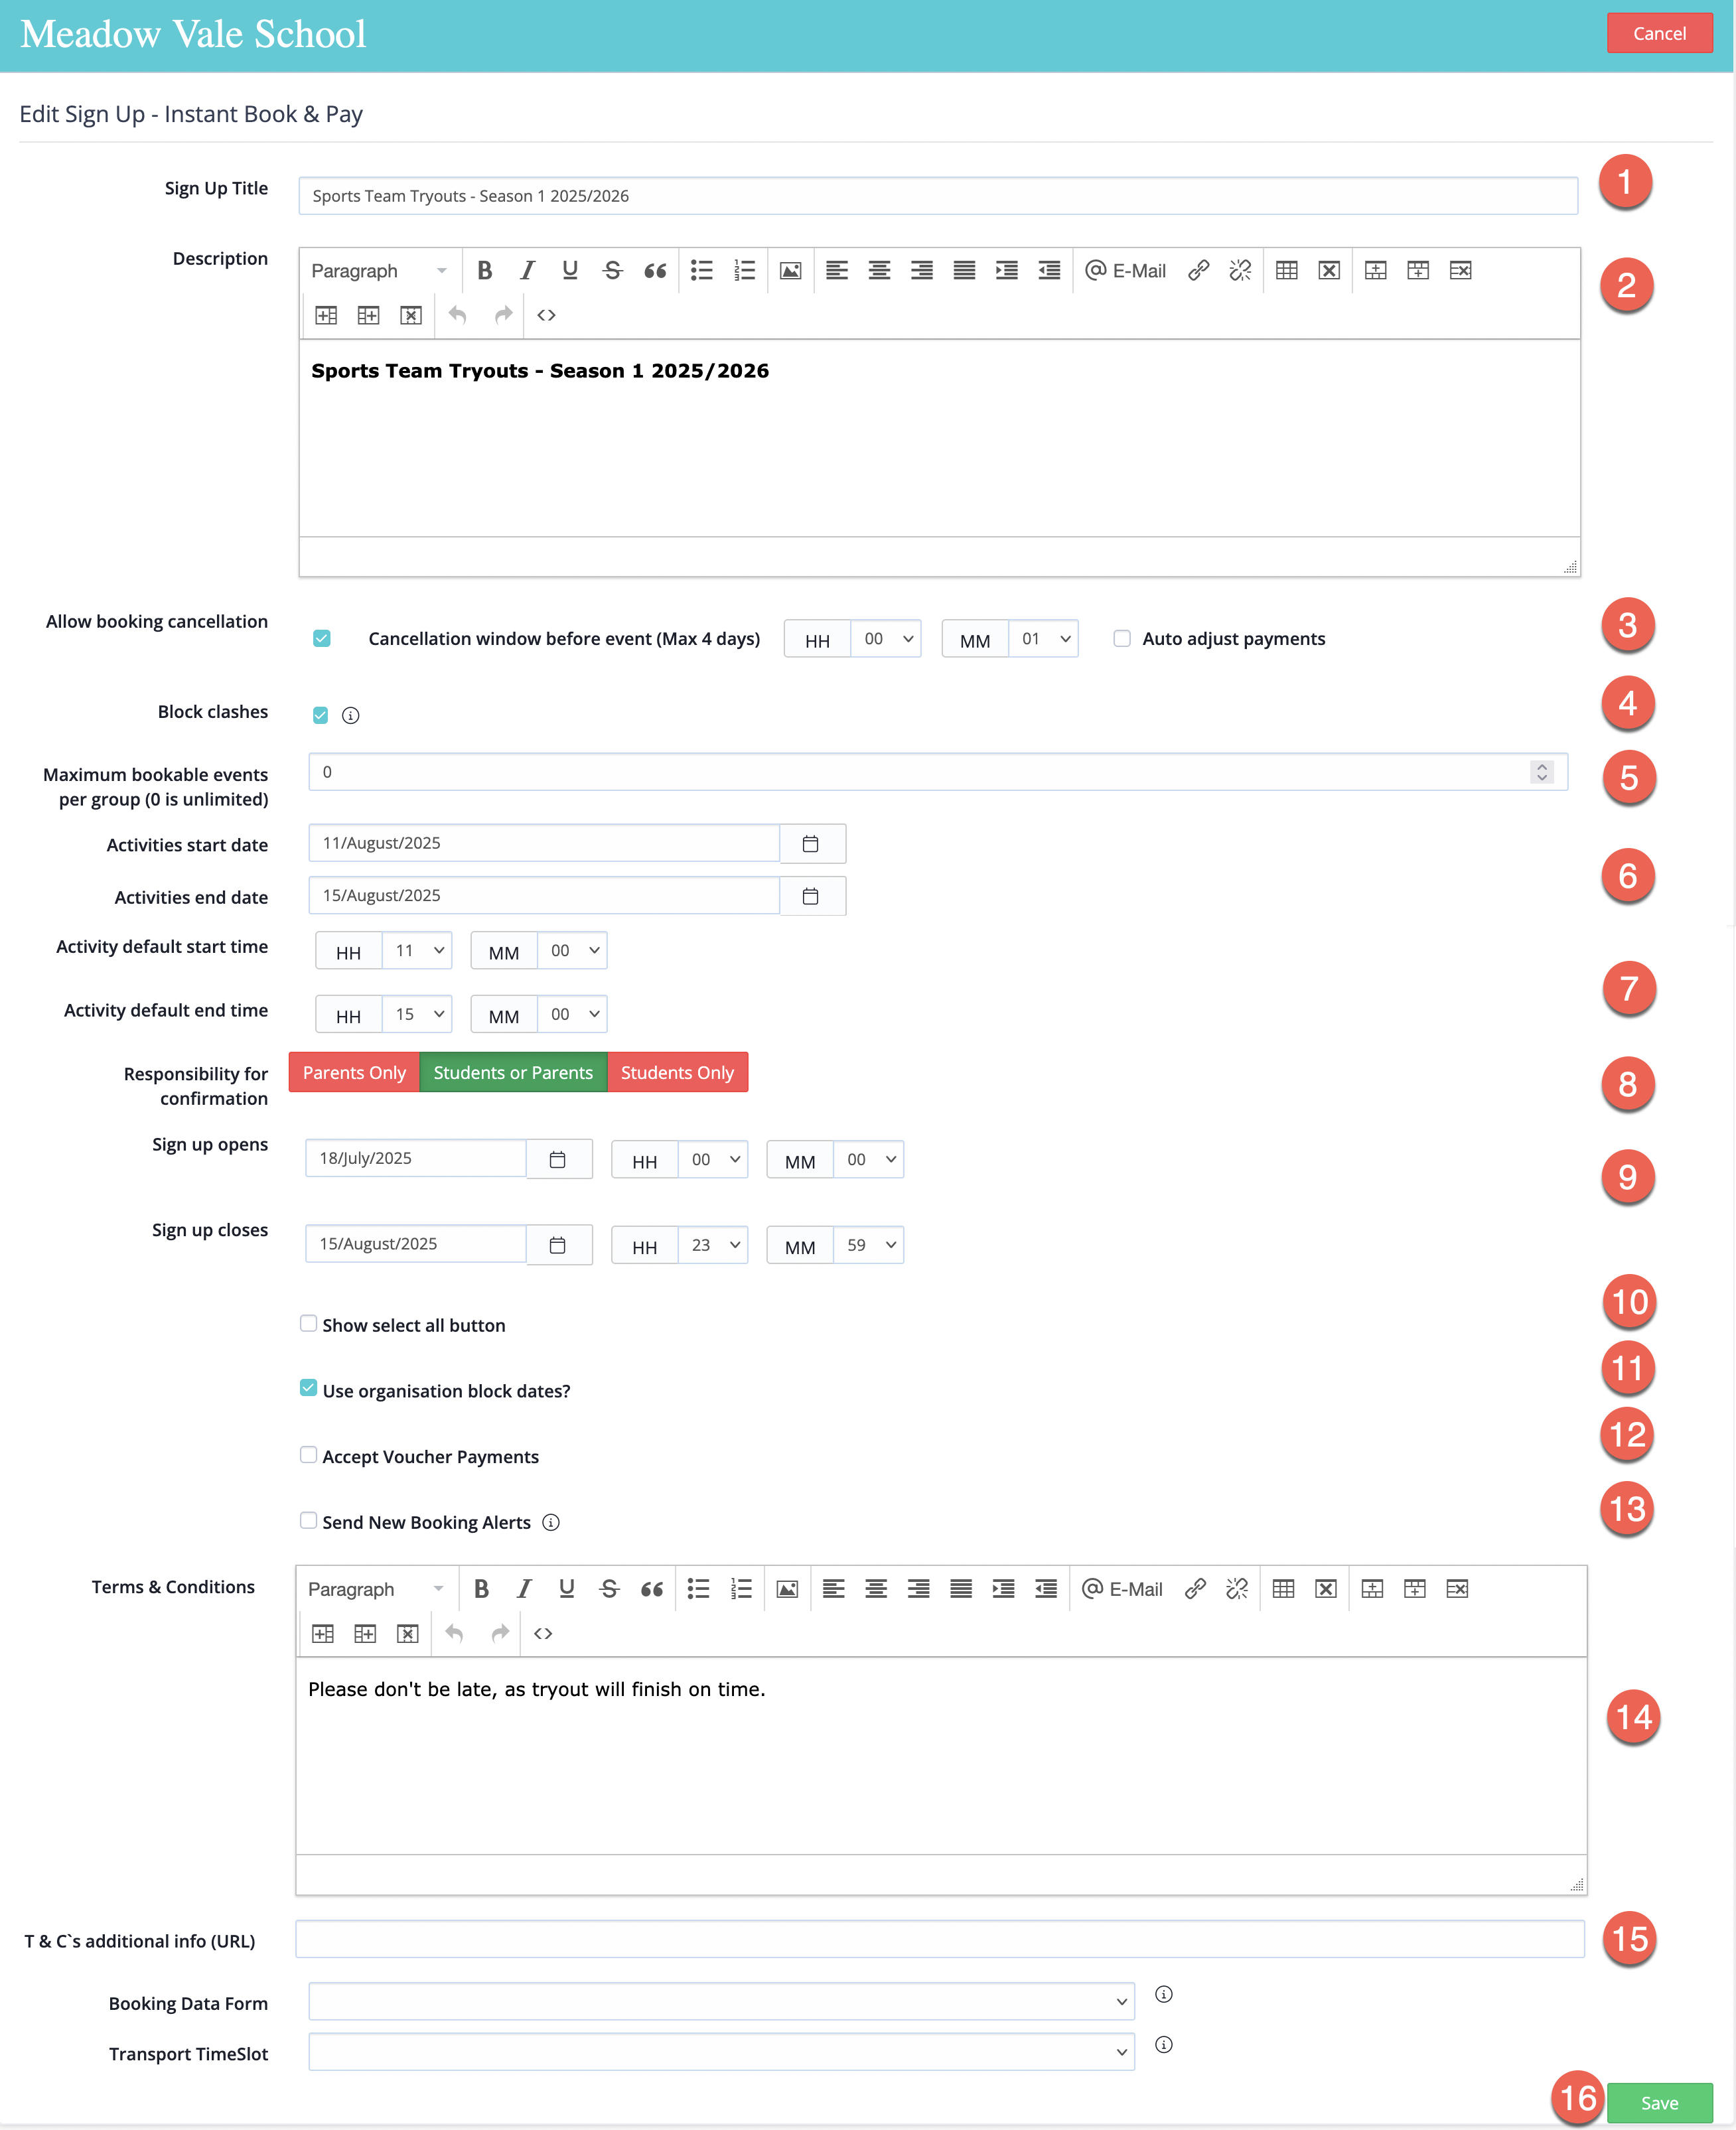Open cancellation window hours dropdown
The image size is (1736, 2130).
pyautogui.click(x=886, y=639)
